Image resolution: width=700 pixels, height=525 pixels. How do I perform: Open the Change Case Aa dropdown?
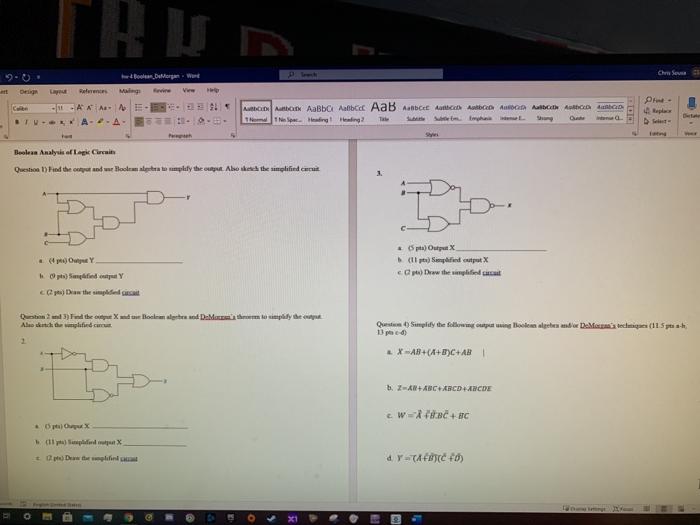click(105, 108)
